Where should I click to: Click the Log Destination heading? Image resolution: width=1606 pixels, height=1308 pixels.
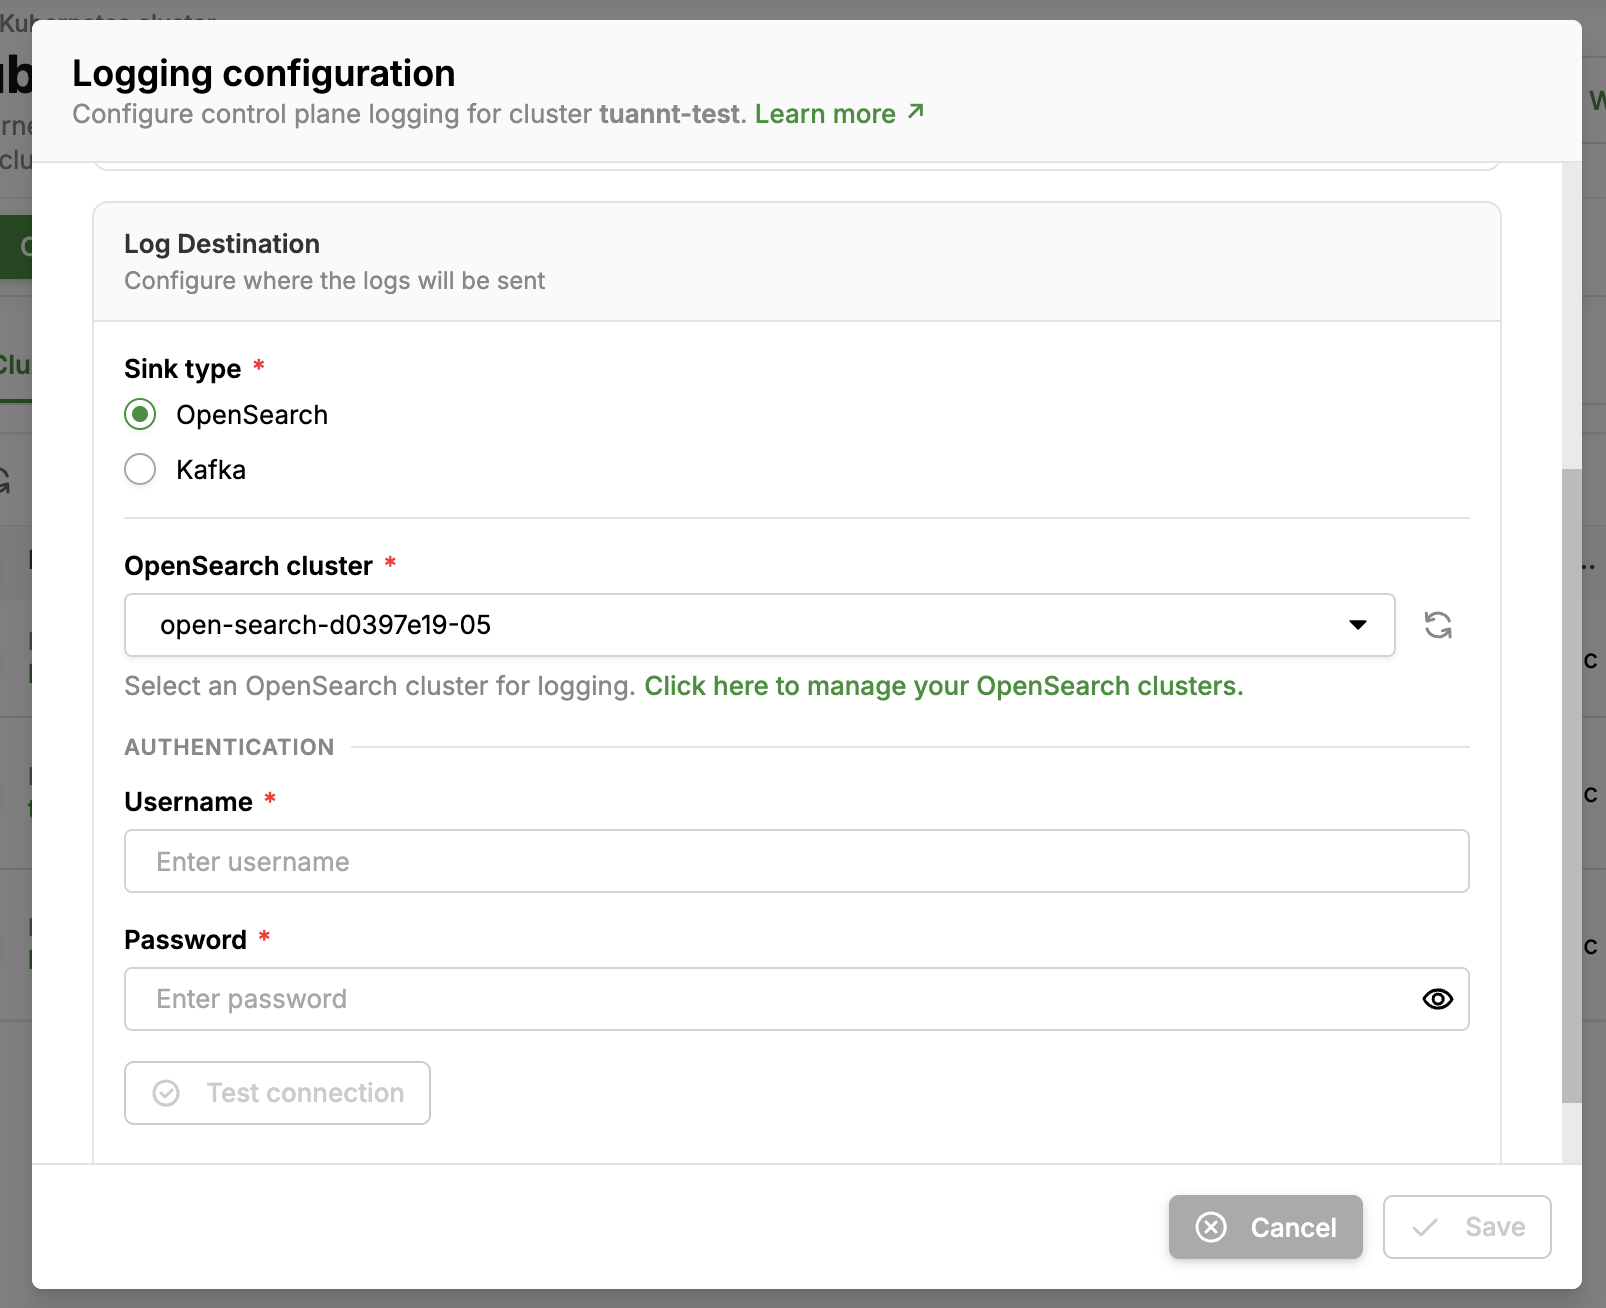[x=222, y=244]
